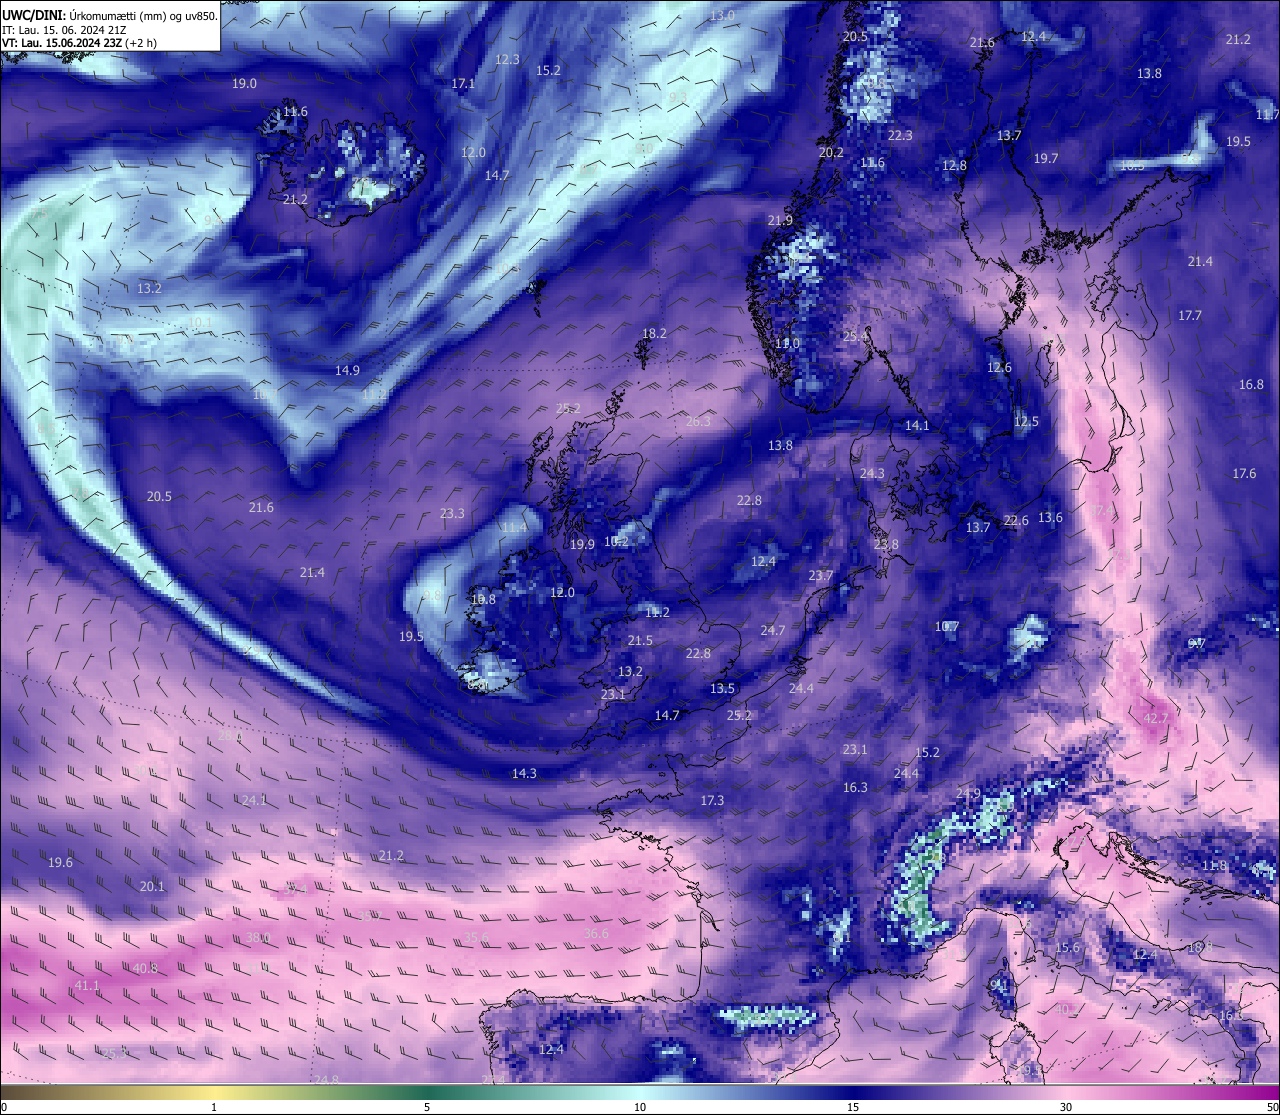Click the 17.6 value label
Image resolution: width=1280 pixels, height=1115 pixels.
pos(1244,474)
